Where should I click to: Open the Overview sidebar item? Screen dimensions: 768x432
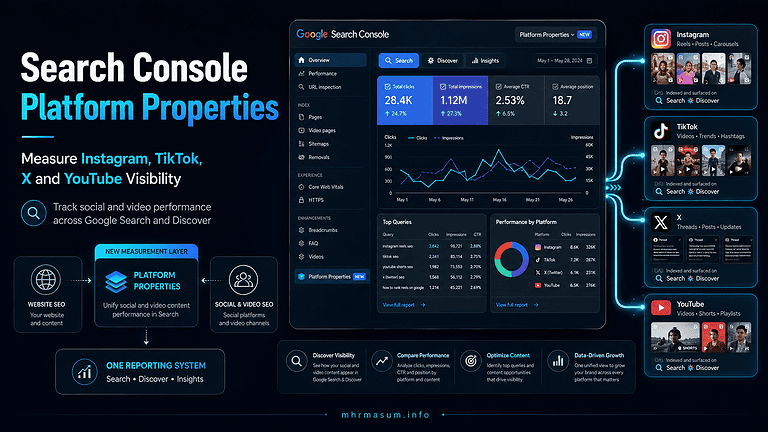point(331,60)
